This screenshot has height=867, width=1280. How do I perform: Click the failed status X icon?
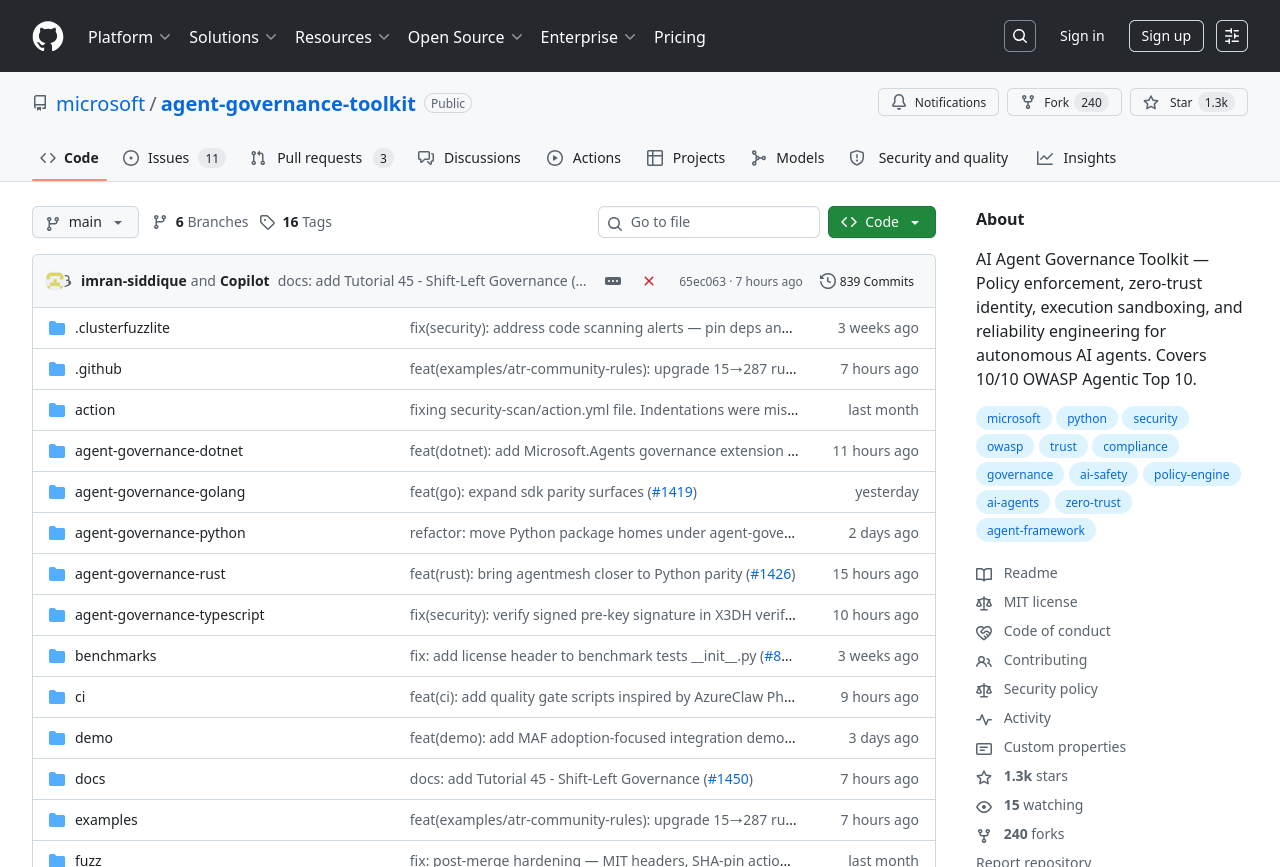[649, 281]
